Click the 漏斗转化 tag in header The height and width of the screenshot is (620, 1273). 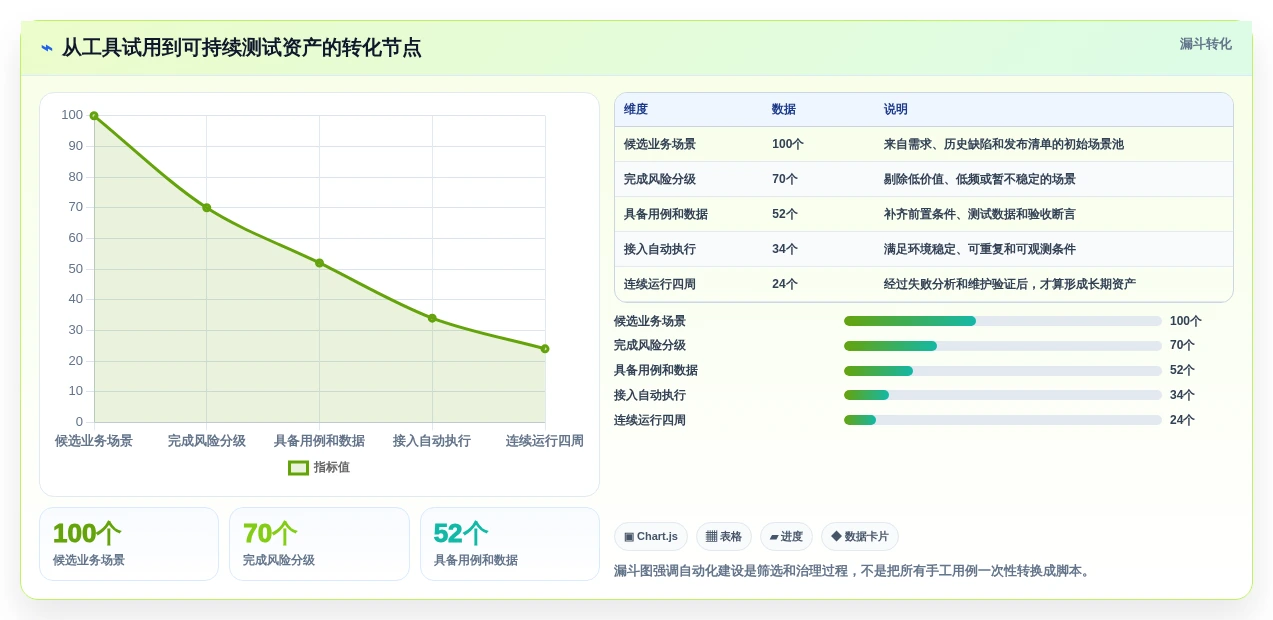(1205, 44)
